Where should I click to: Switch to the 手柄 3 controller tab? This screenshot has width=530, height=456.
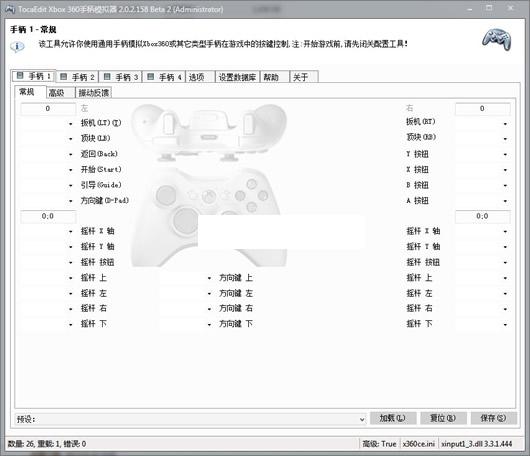click(x=121, y=77)
